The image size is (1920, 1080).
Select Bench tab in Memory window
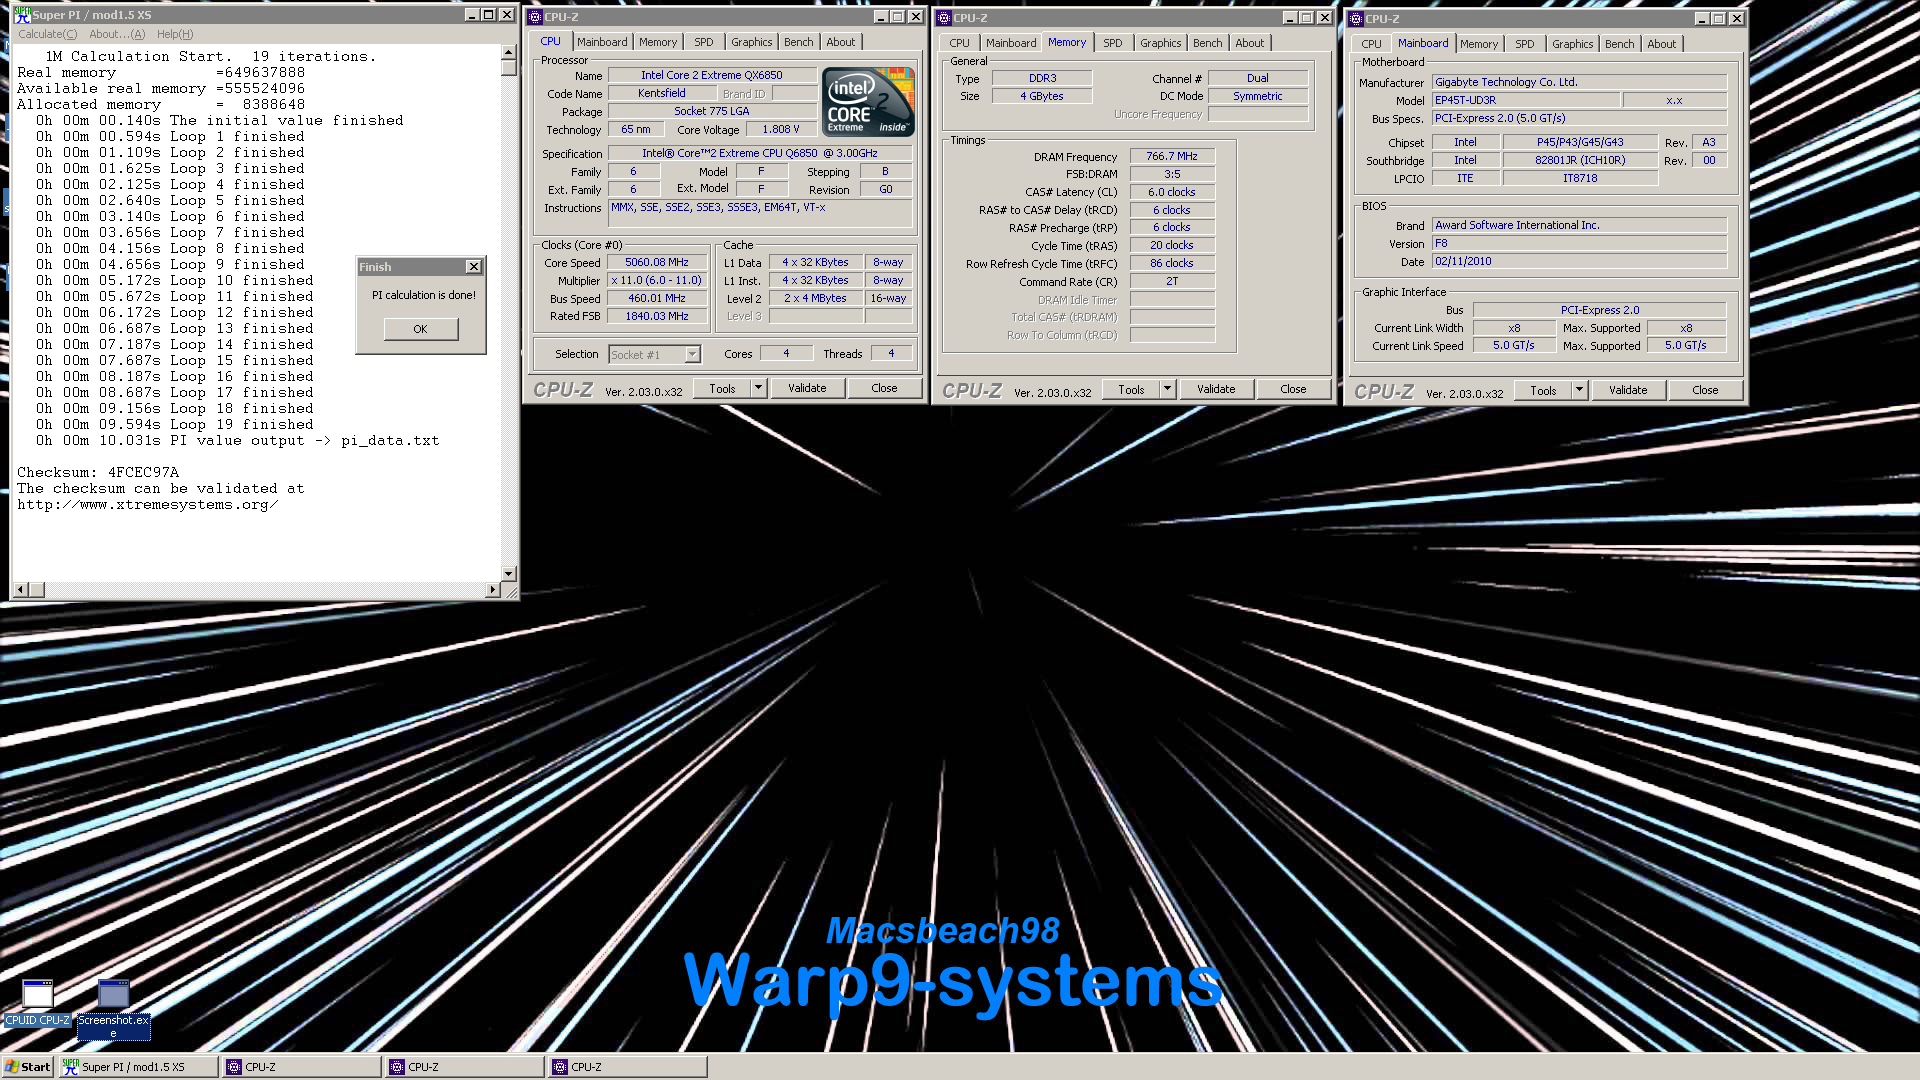coord(1207,43)
